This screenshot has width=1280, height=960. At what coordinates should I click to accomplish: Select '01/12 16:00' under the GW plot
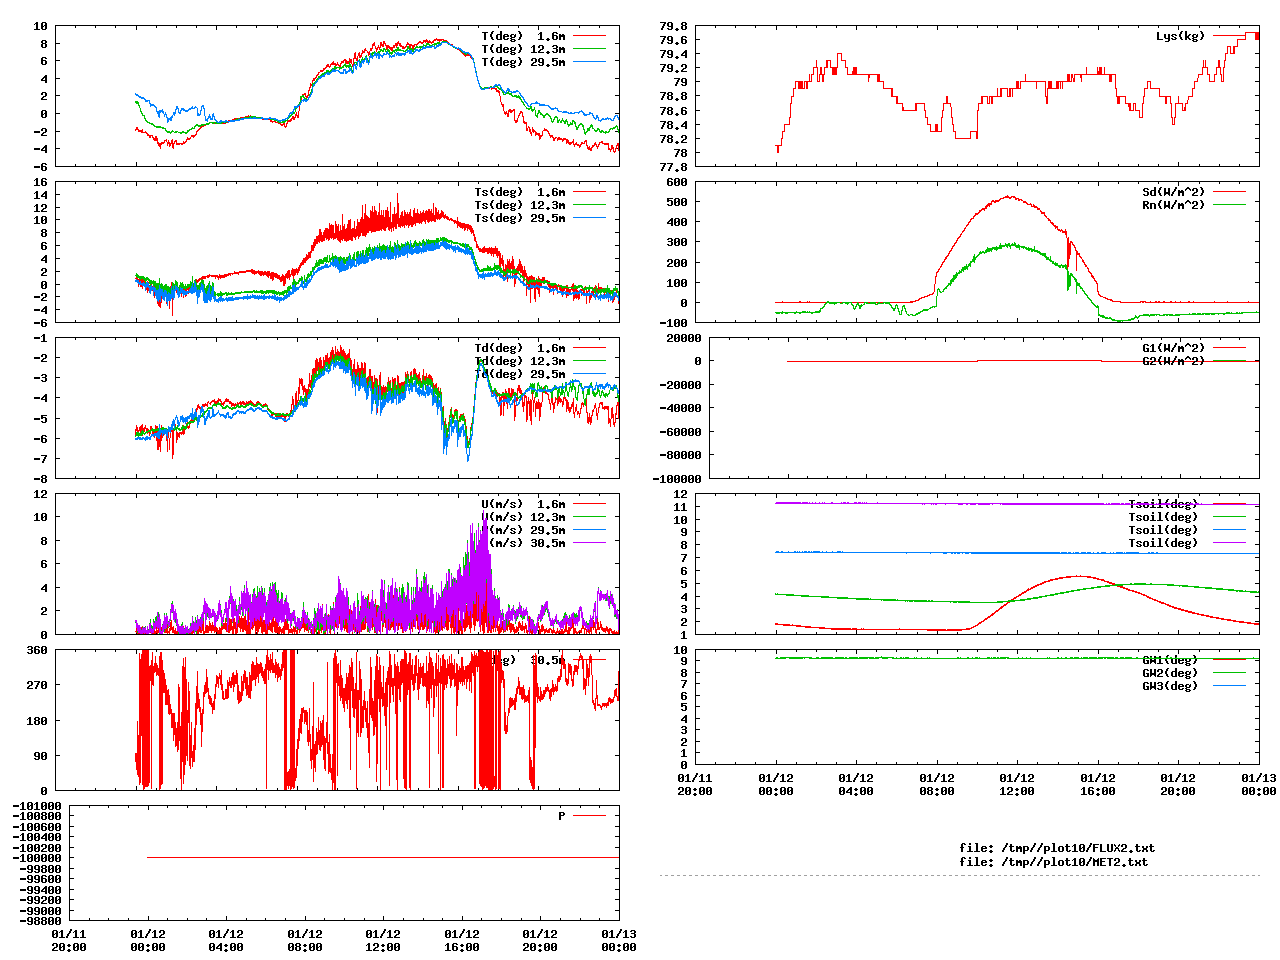tap(1098, 784)
